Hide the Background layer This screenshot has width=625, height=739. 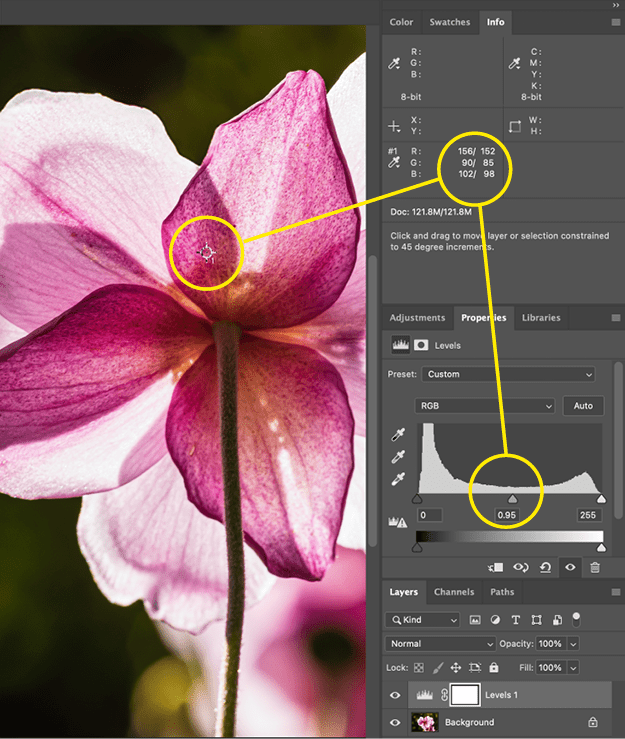(395, 722)
